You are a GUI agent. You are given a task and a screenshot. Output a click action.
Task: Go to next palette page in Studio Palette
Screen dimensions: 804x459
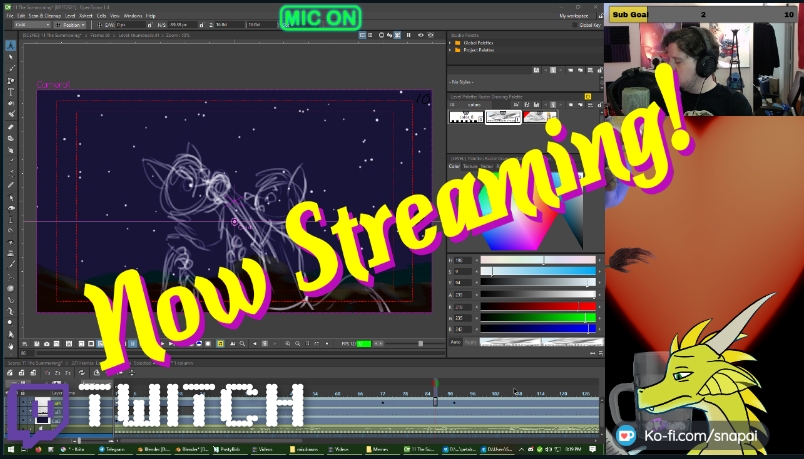(560, 70)
